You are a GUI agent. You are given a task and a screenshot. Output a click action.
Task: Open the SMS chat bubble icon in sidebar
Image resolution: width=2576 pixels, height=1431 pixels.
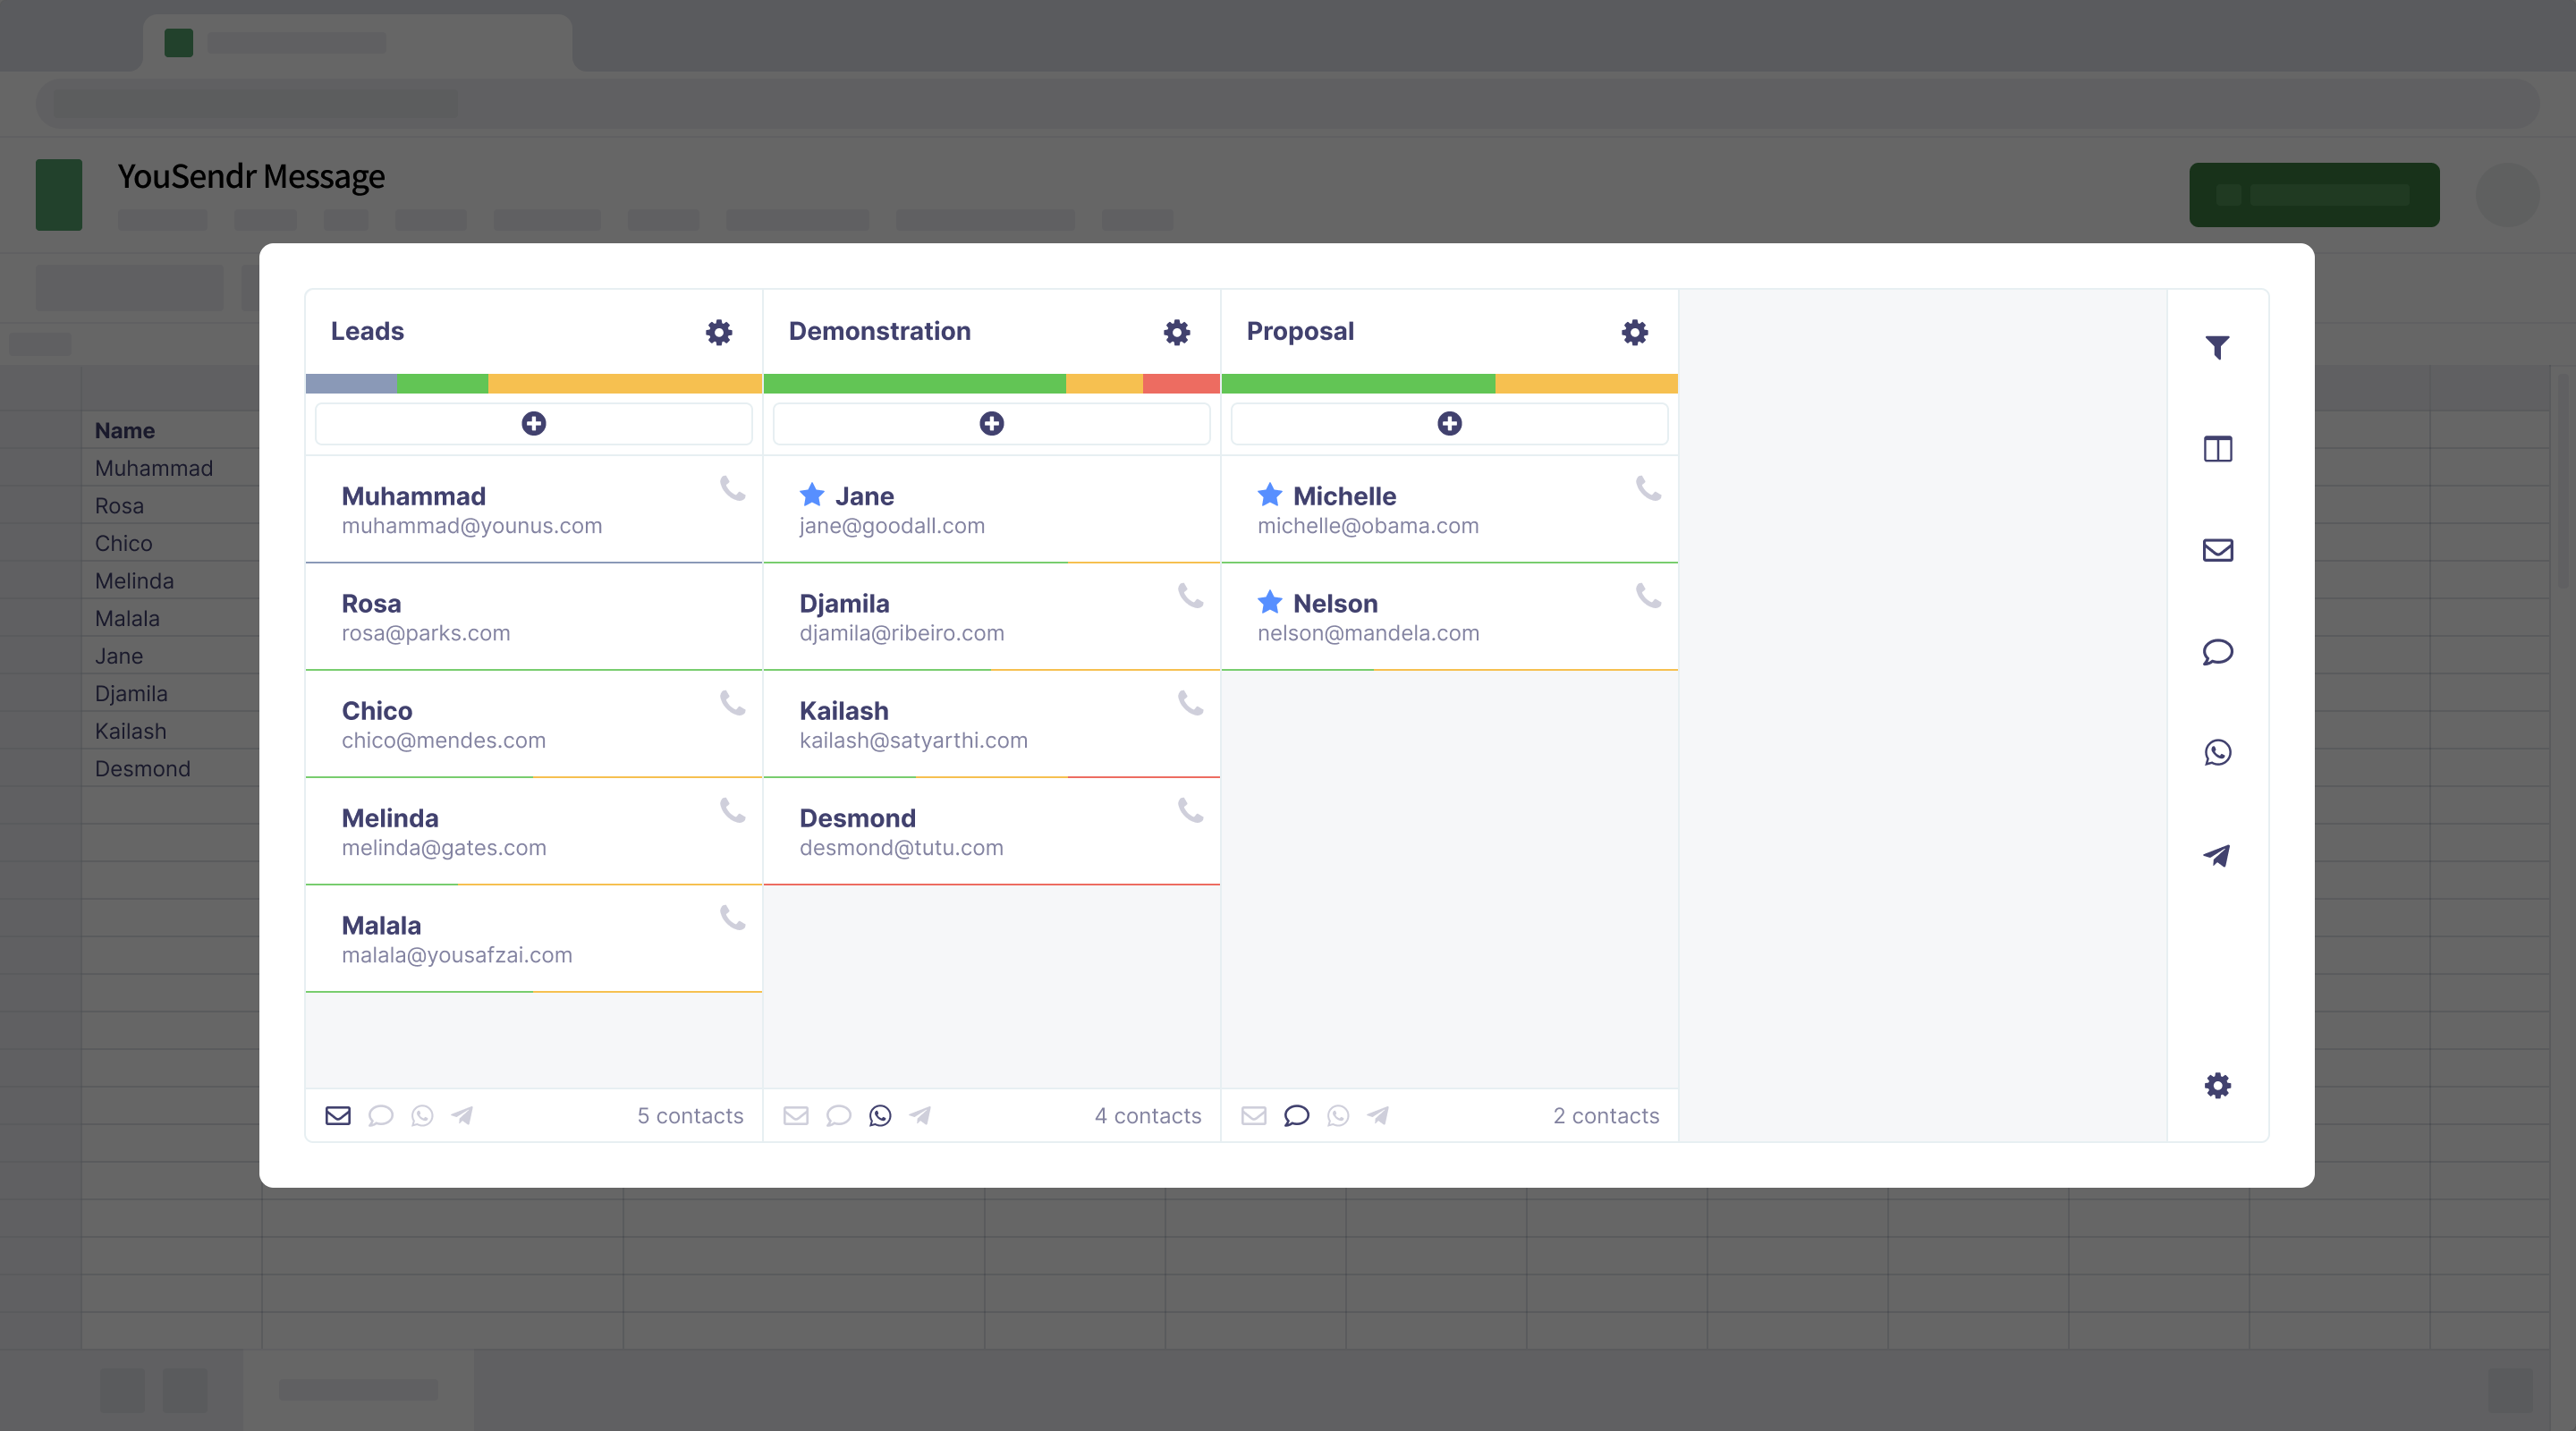click(x=2217, y=652)
